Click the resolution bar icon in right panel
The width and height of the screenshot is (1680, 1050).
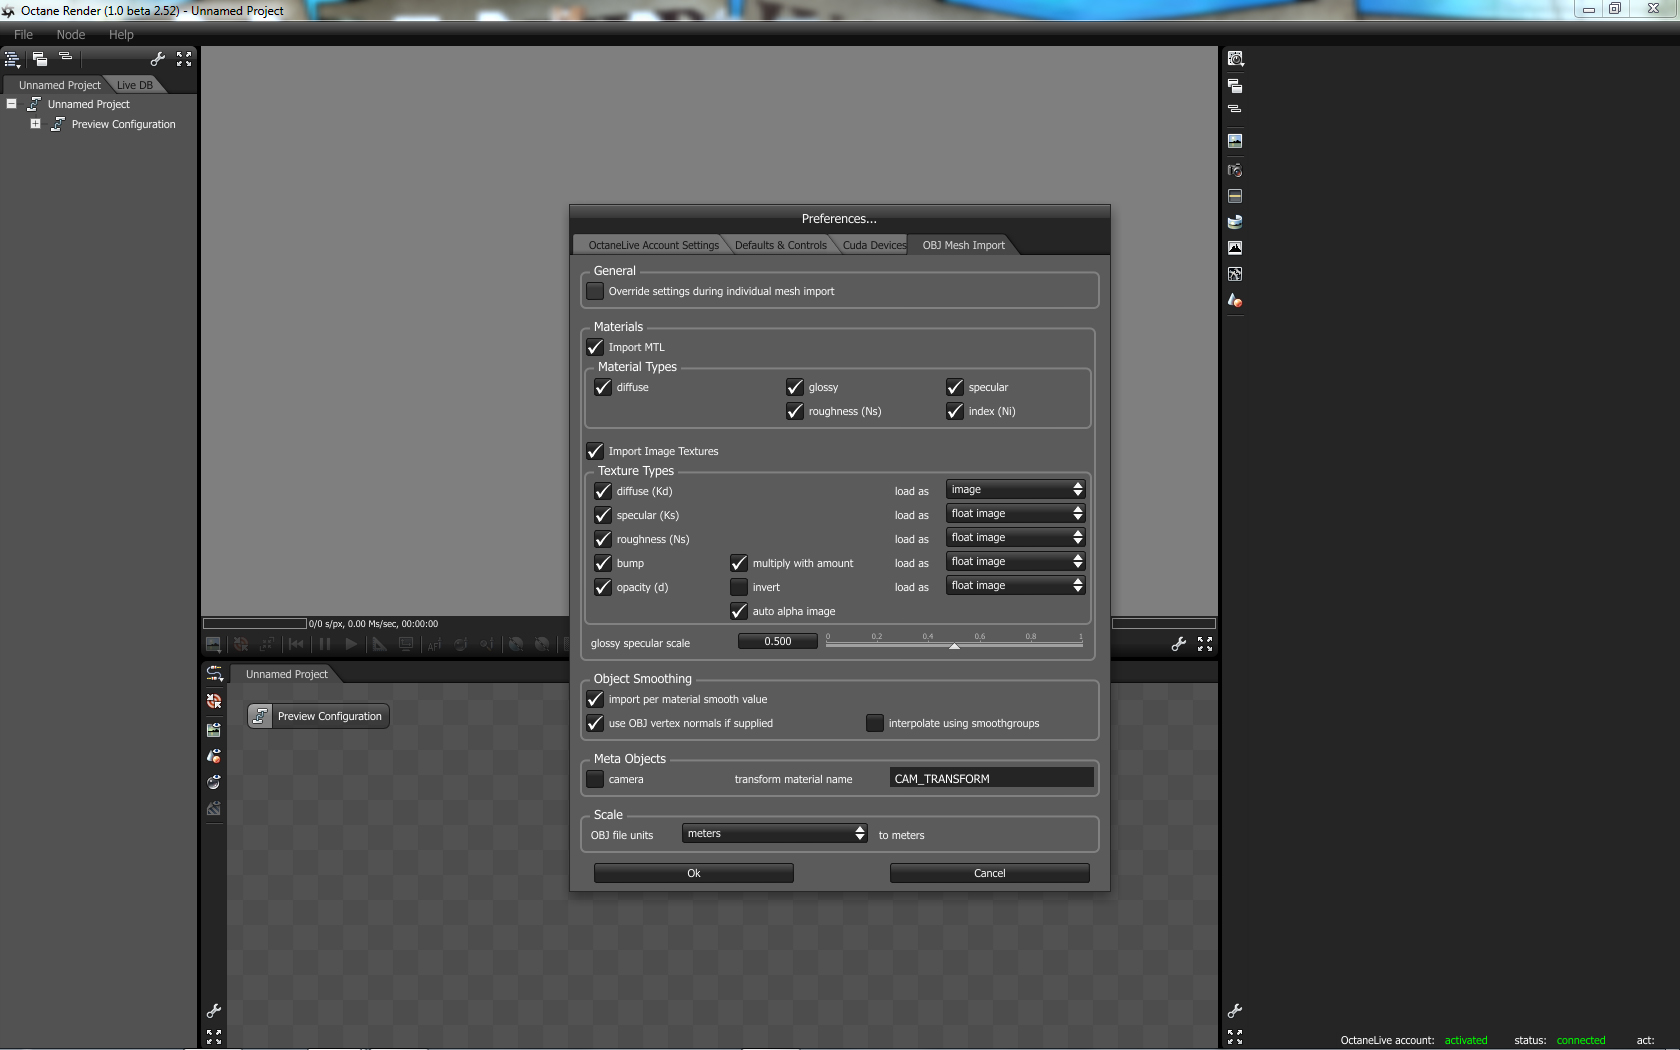pyautogui.click(x=1235, y=196)
